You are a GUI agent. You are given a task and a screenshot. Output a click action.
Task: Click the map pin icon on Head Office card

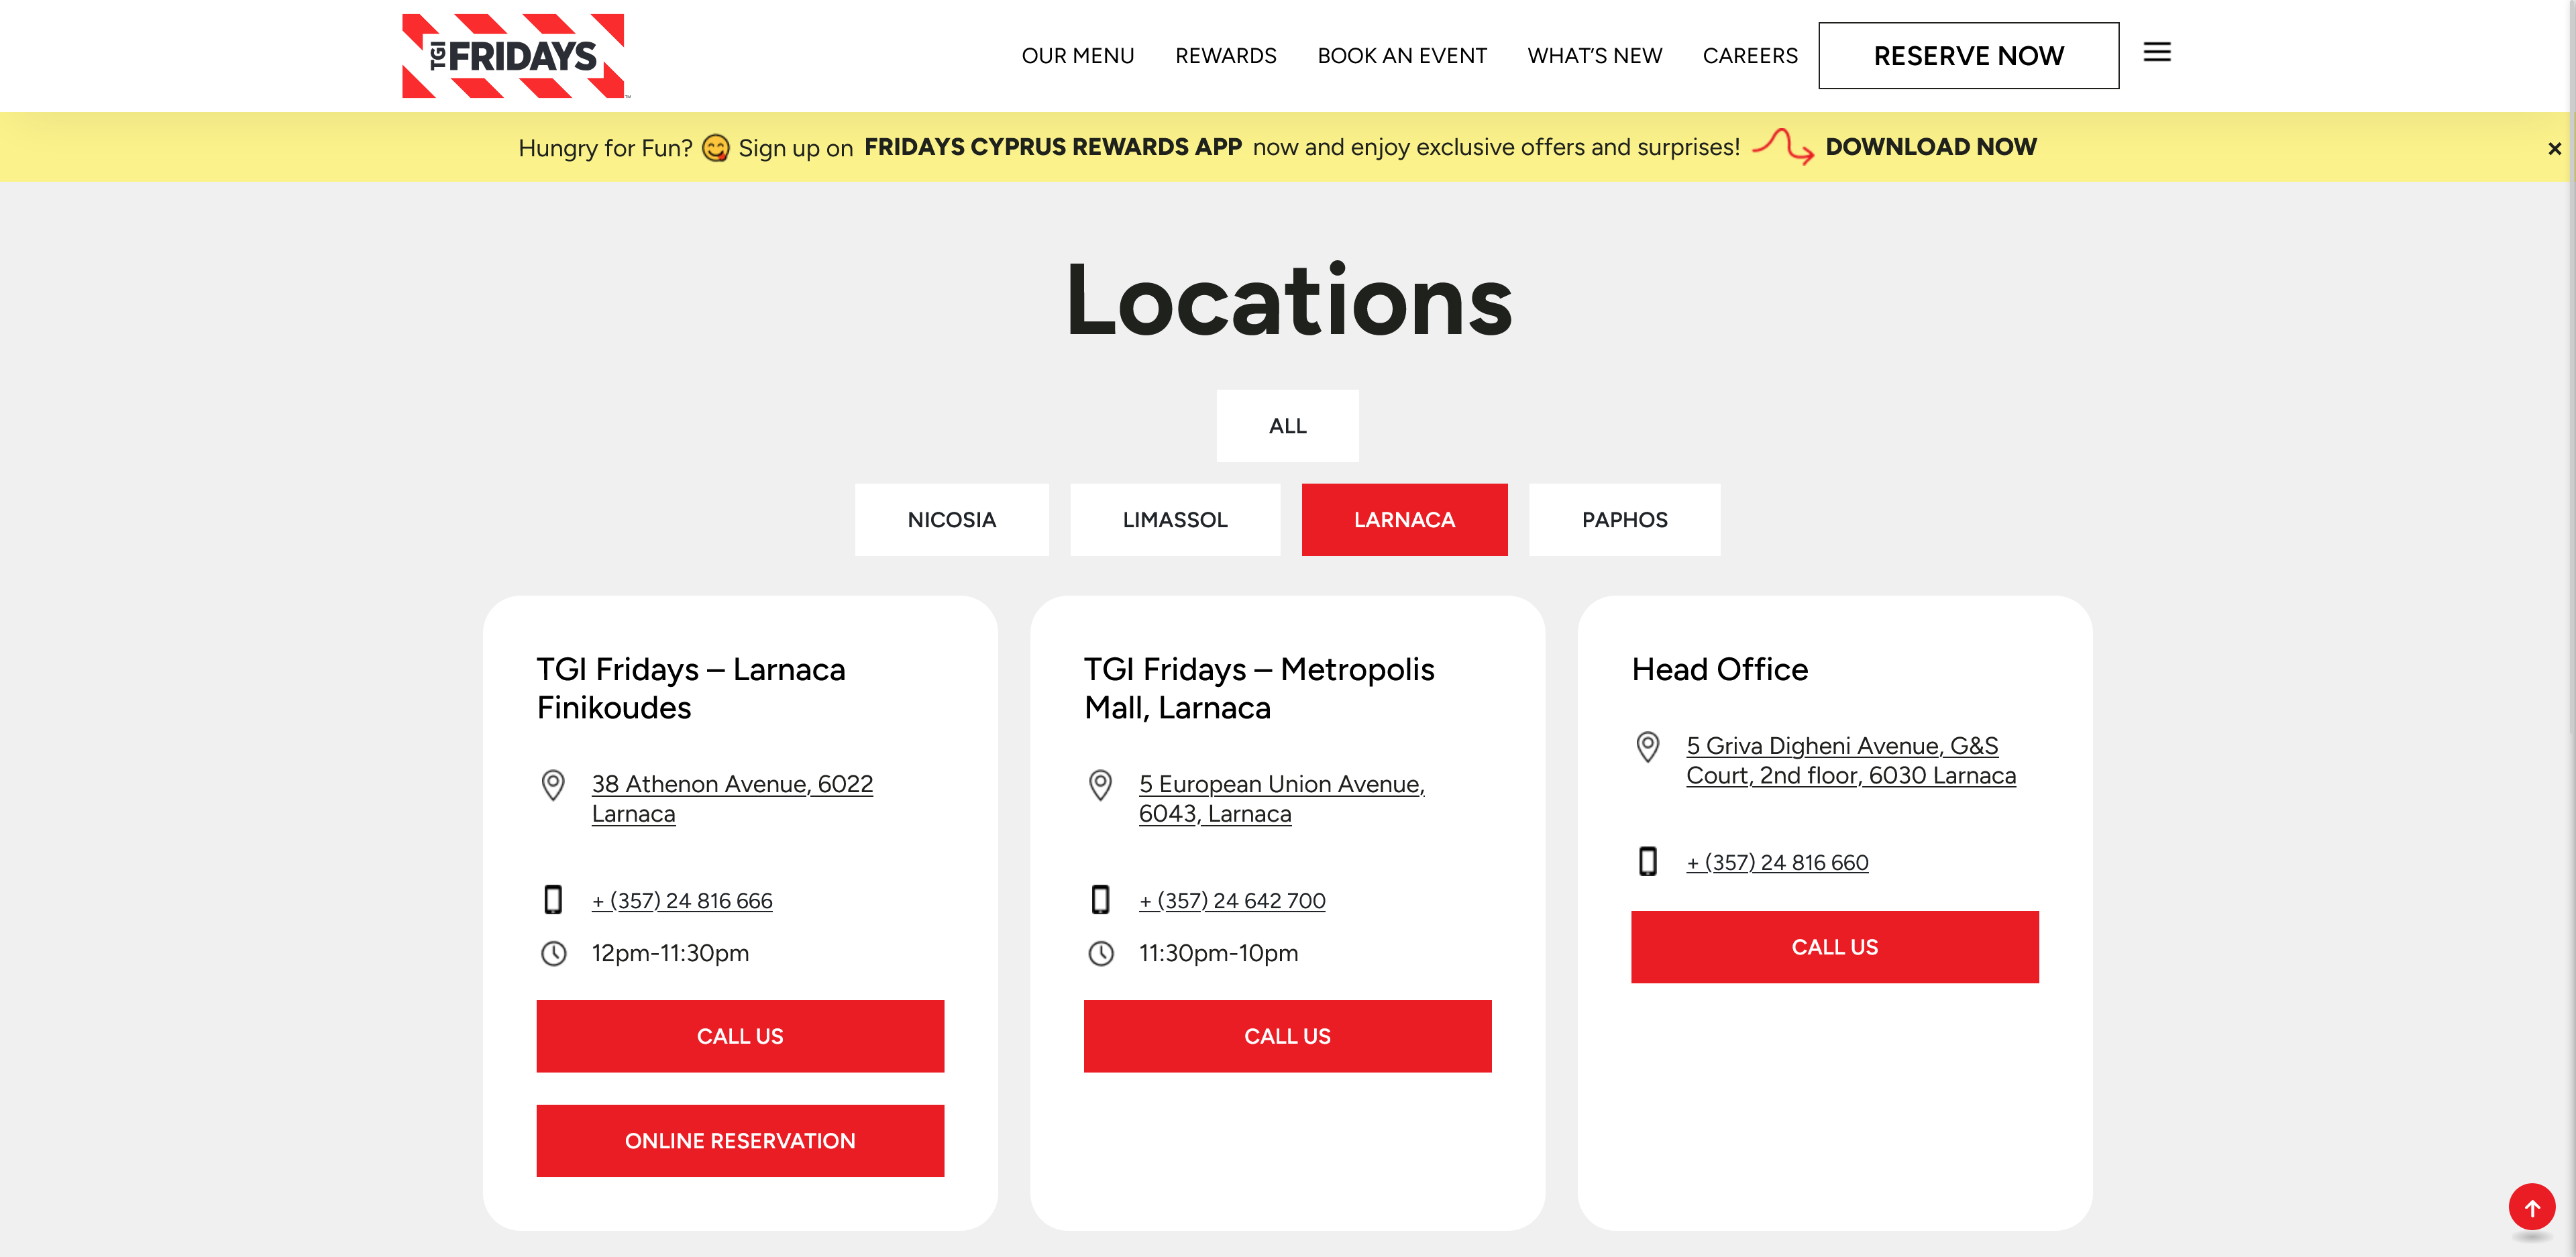coord(1648,747)
